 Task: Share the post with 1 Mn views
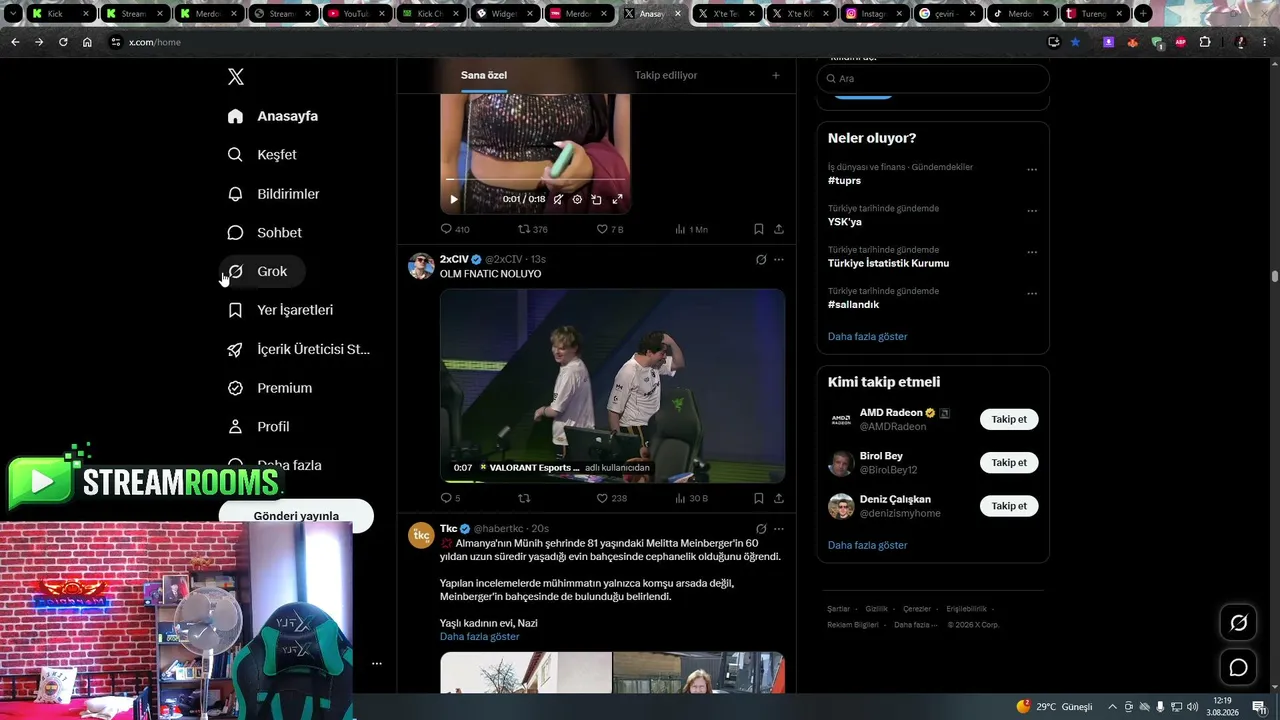tap(779, 229)
